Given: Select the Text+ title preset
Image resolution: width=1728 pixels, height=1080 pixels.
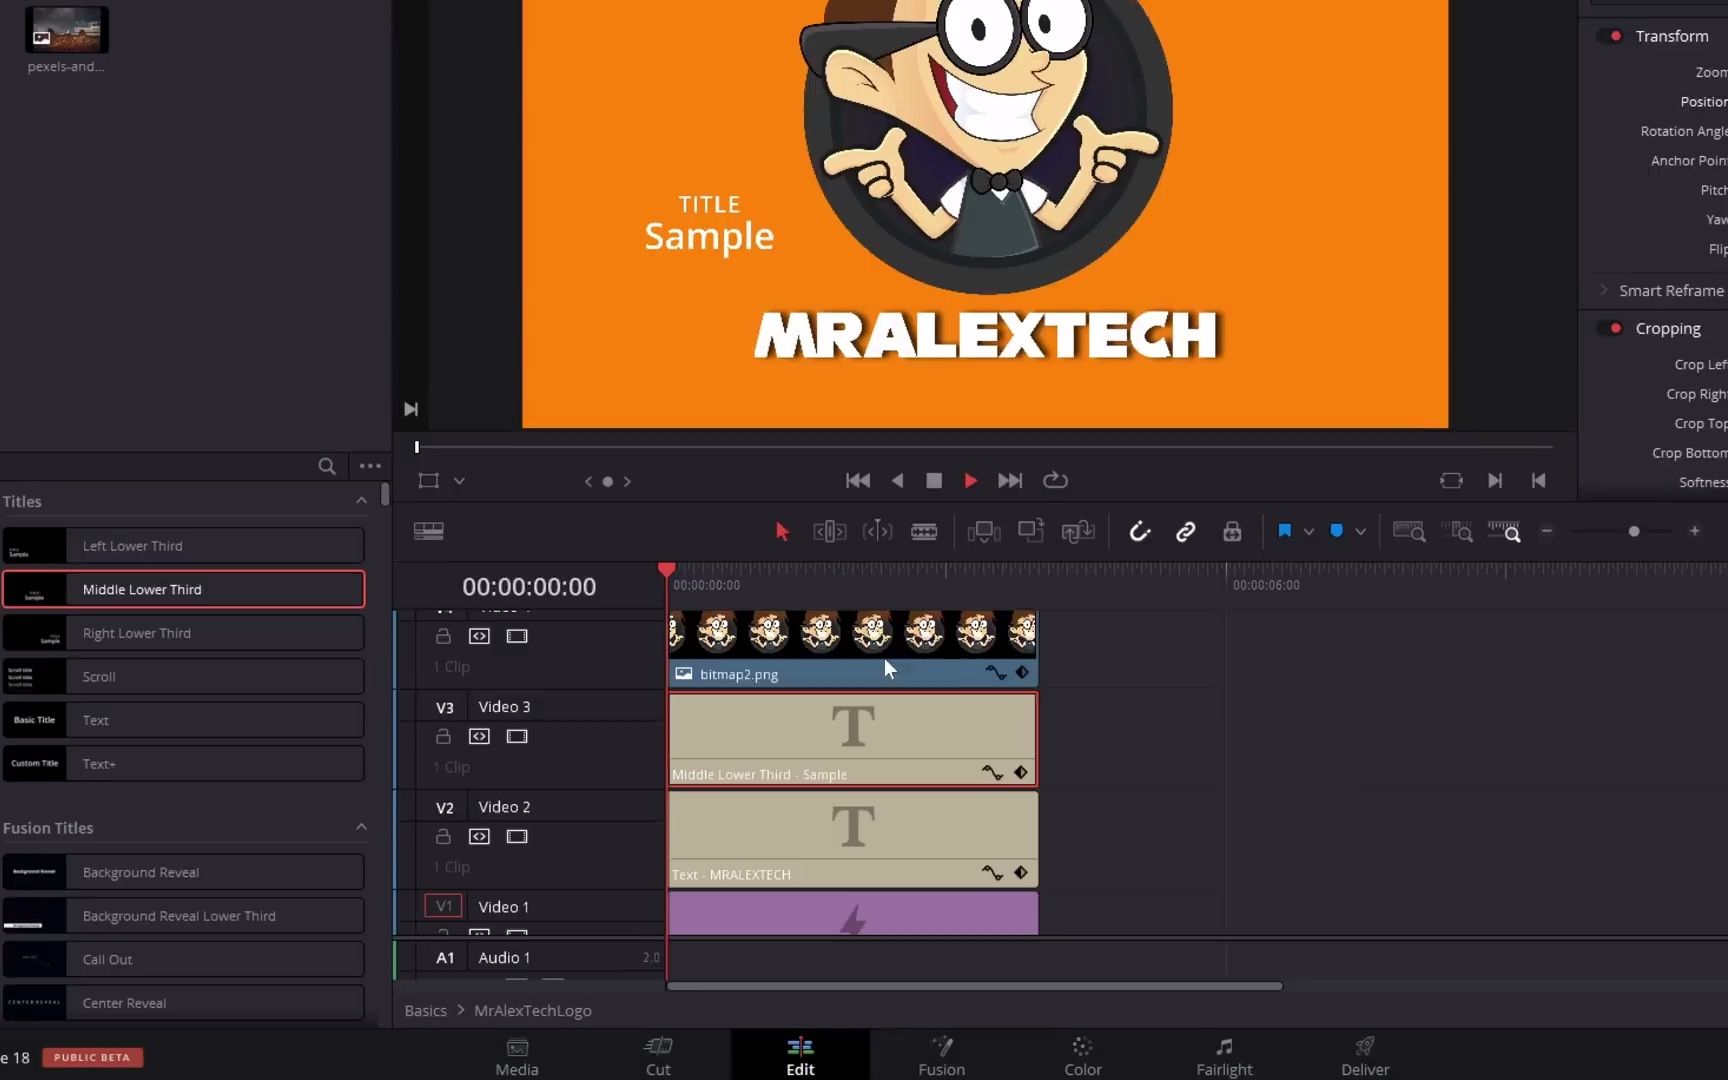Looking at the screenshot, I should click(183, 764).
